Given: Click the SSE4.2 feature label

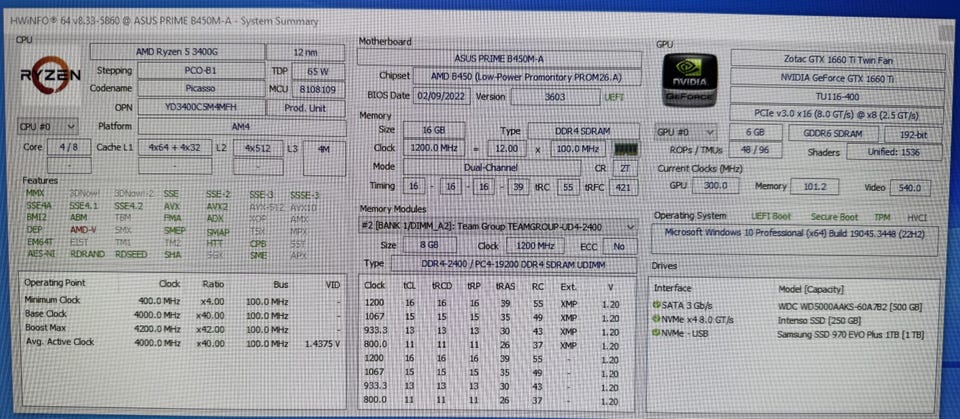Looking at the screenshot, I should (x=128, y=206).
